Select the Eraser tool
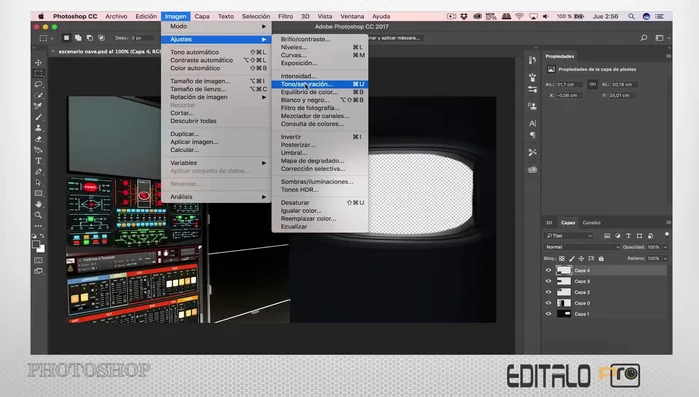Screen dimensions: 699x397 38,139
